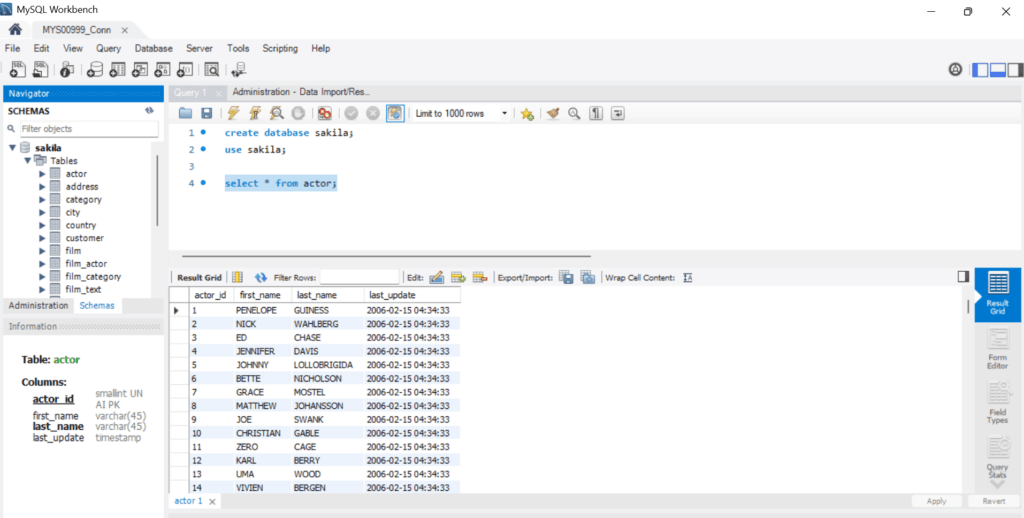The image size is (1024, 518).
Task: Search table data toolbar icon
Action: pos(212,69)
